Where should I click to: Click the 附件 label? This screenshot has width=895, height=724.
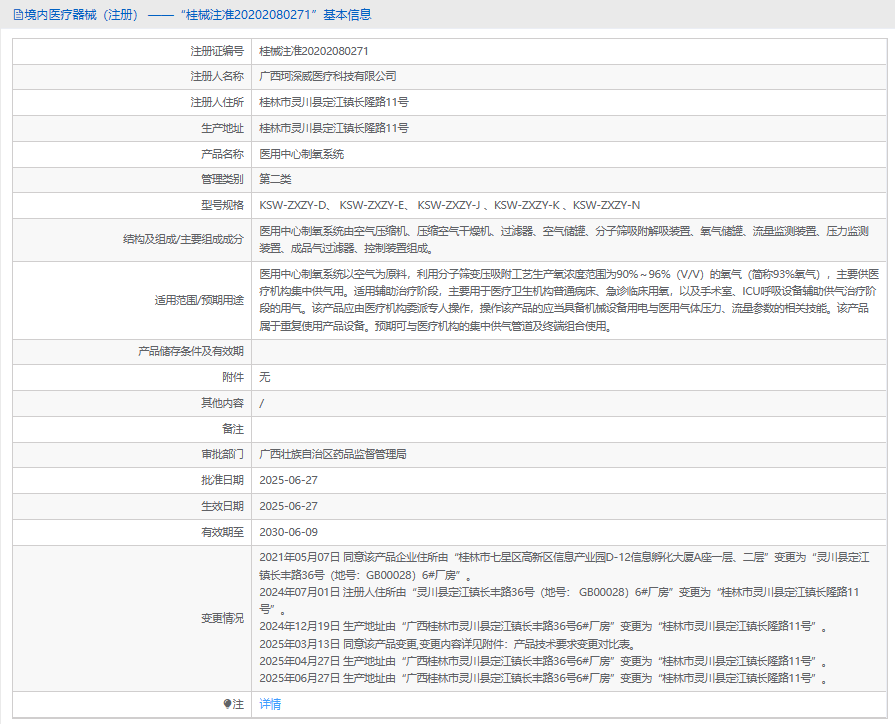click(x=233, y=377)
